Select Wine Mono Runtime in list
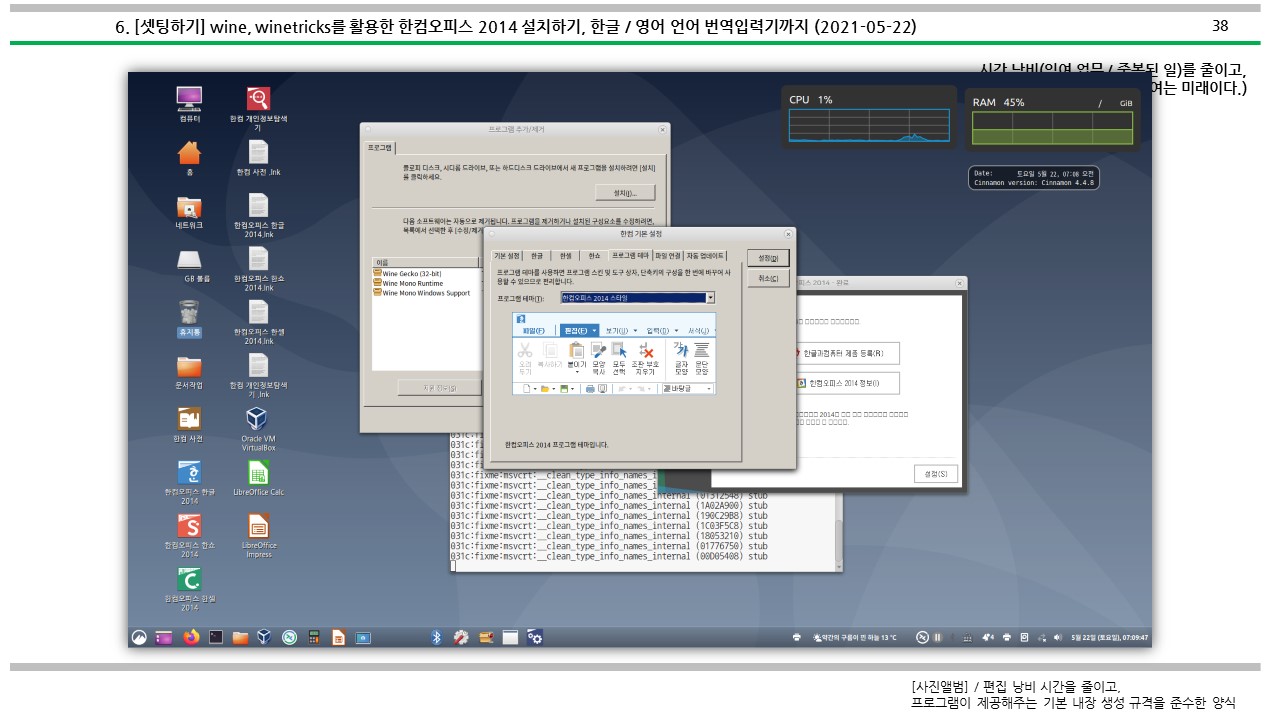Screen dimensions: 1280x720 click(x=412, y=283)
